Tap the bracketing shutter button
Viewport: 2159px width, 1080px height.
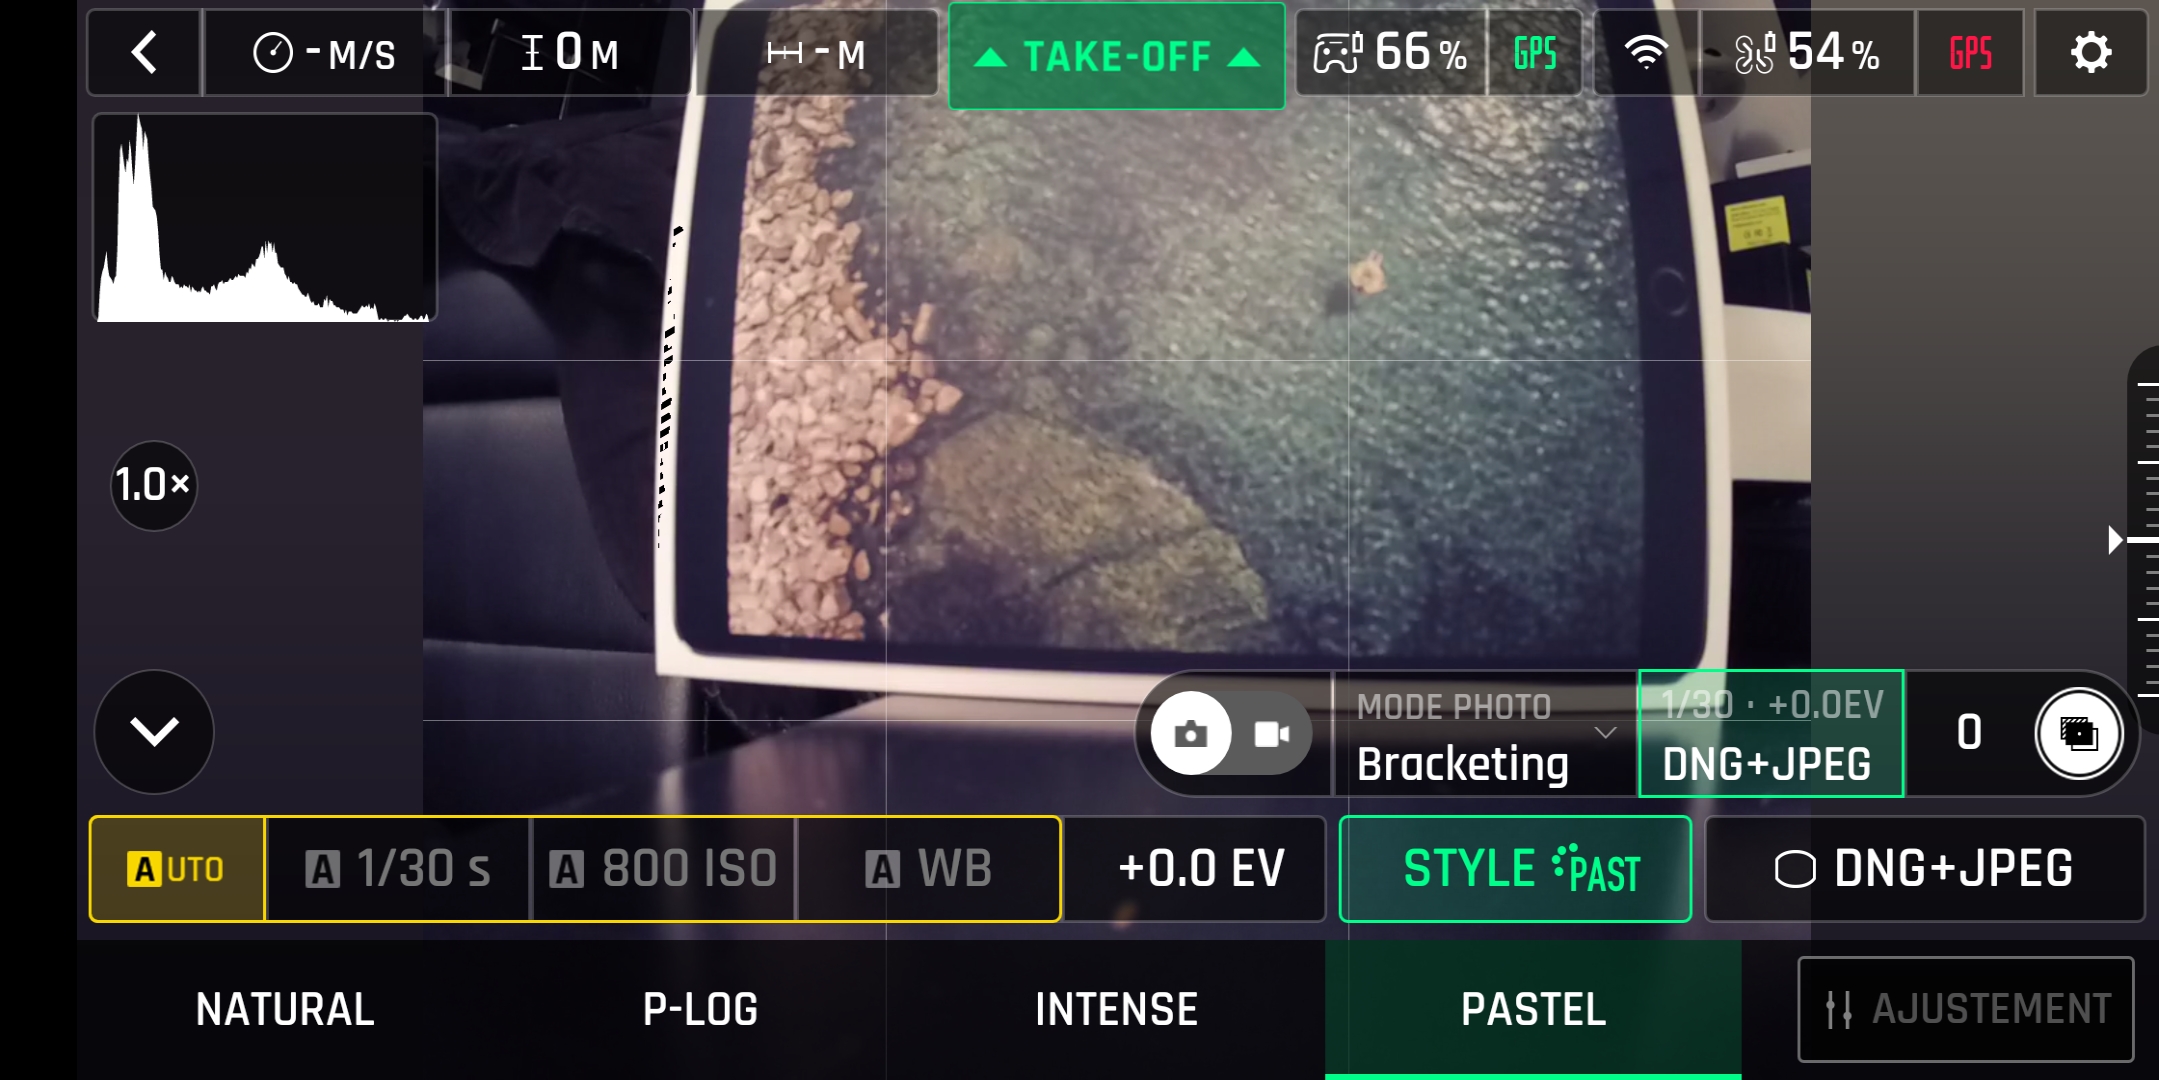(x=2079, y=733)
